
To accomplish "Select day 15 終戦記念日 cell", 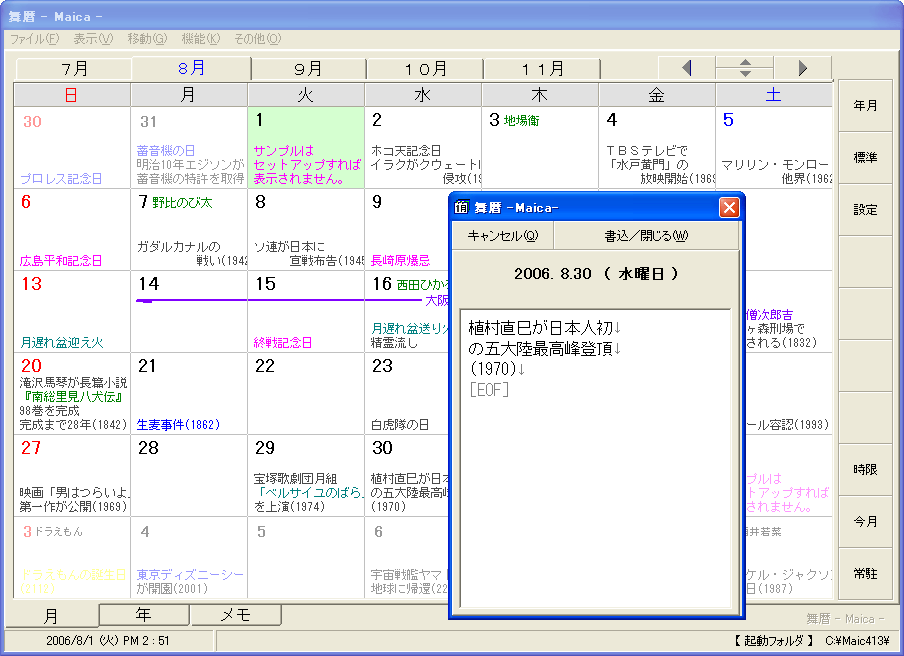I will [306, 311].
